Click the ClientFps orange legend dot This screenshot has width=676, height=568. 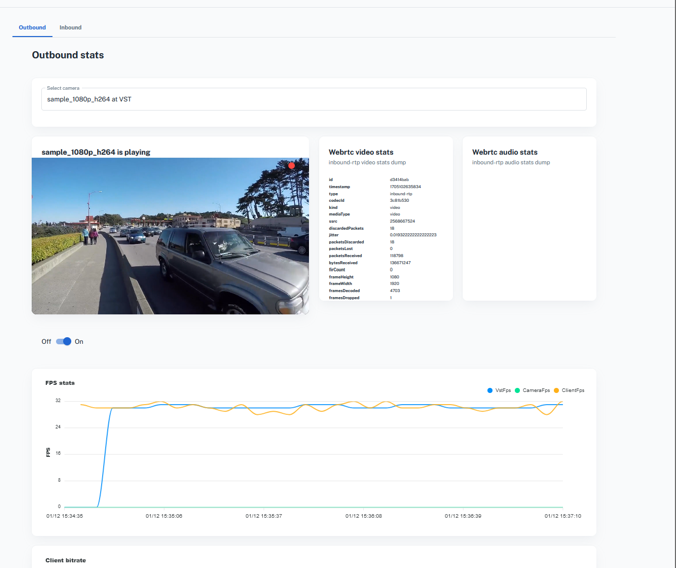tap(556, 390)
